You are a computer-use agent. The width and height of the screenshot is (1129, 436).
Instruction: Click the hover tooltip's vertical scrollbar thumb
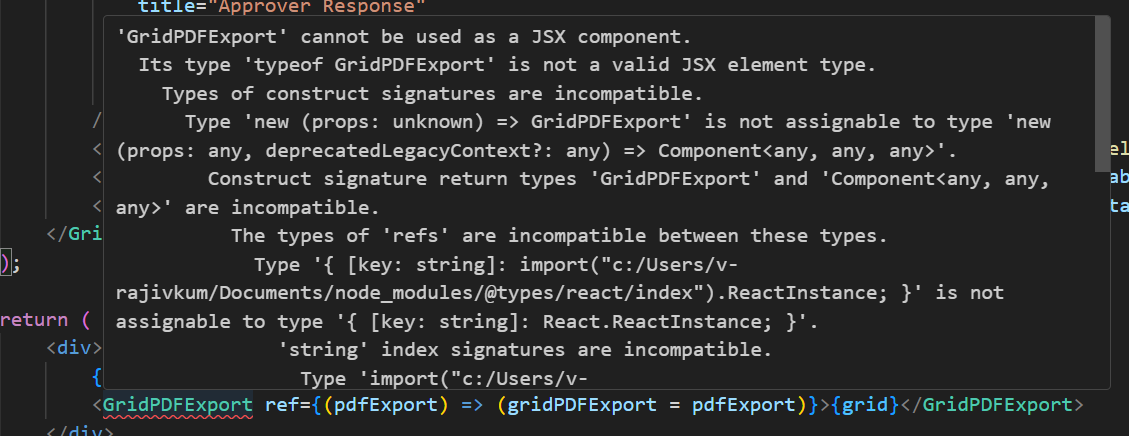point(1102,65)
